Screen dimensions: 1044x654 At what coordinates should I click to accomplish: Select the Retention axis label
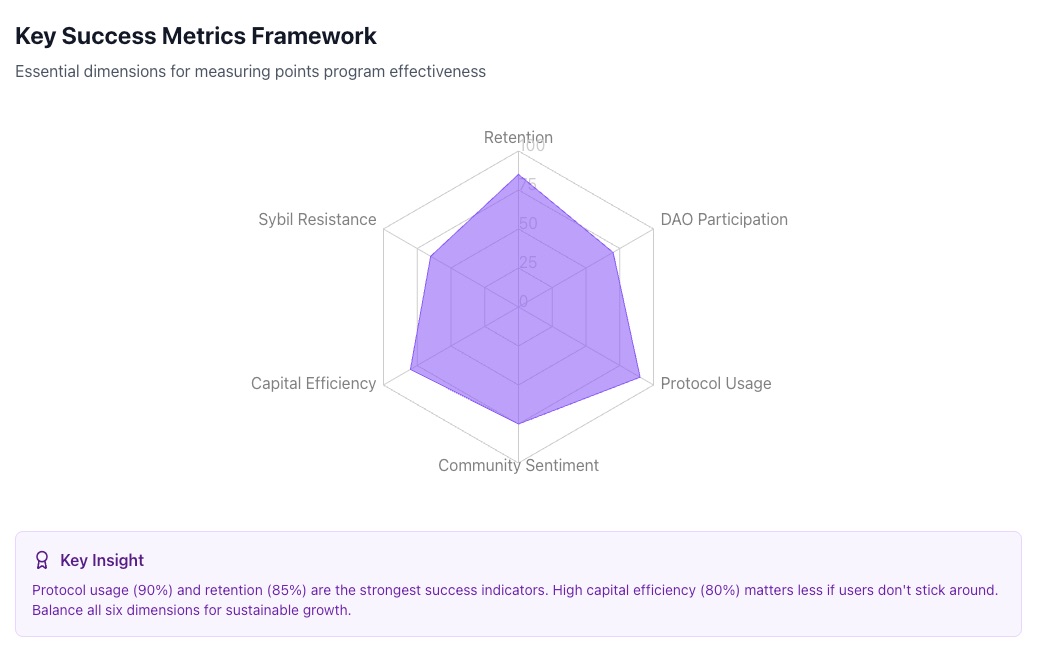518,137
